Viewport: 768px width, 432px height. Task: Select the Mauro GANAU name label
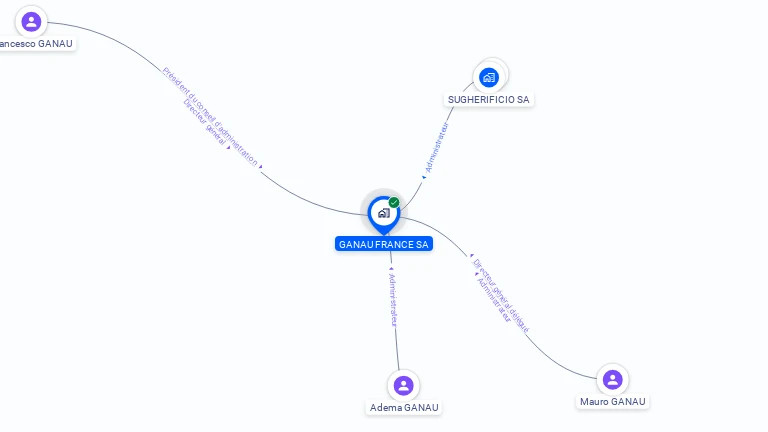(613, 402)
